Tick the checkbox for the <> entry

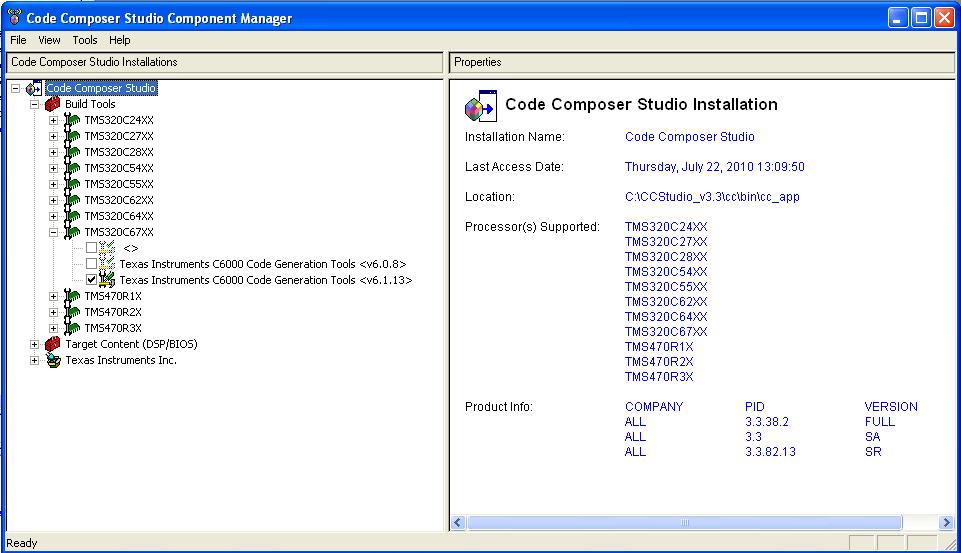coord(91,248)
